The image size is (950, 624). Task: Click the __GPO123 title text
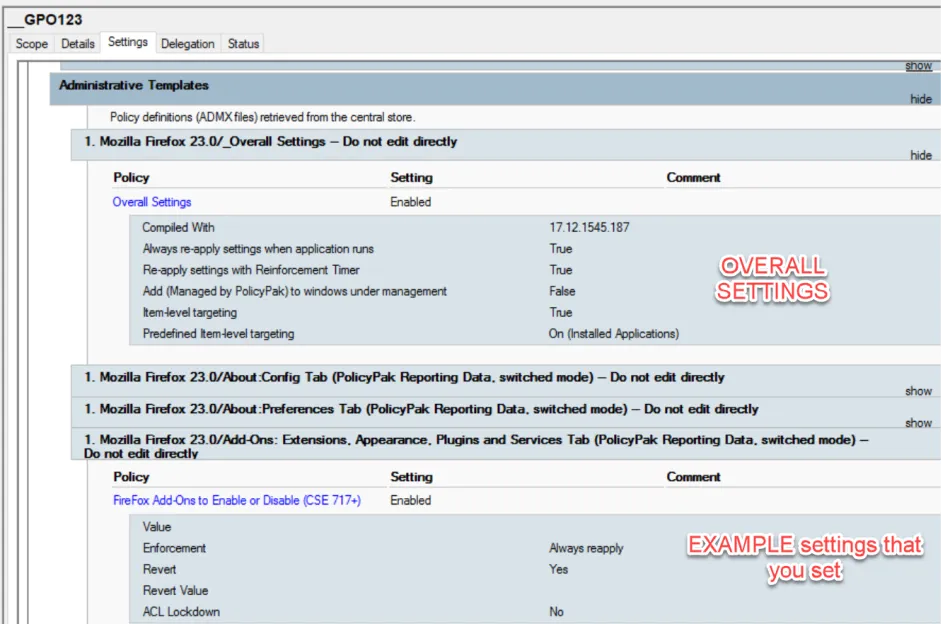(45, 19)
